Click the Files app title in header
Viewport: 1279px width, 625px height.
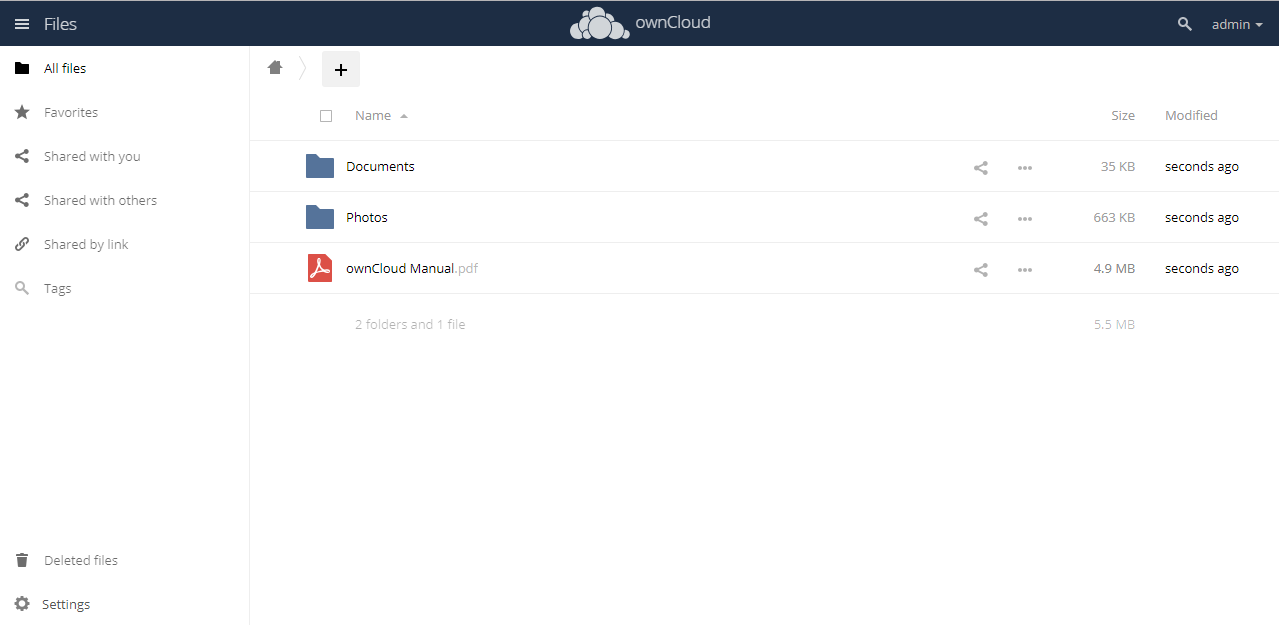click(x=60, y=24)
